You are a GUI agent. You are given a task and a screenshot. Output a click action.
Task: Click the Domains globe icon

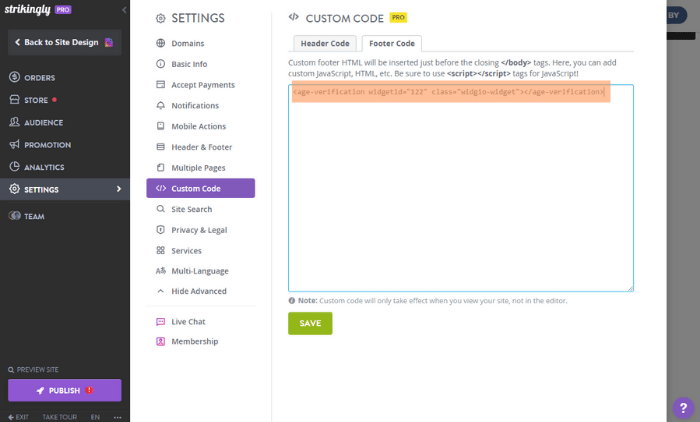tap(160, 43)
